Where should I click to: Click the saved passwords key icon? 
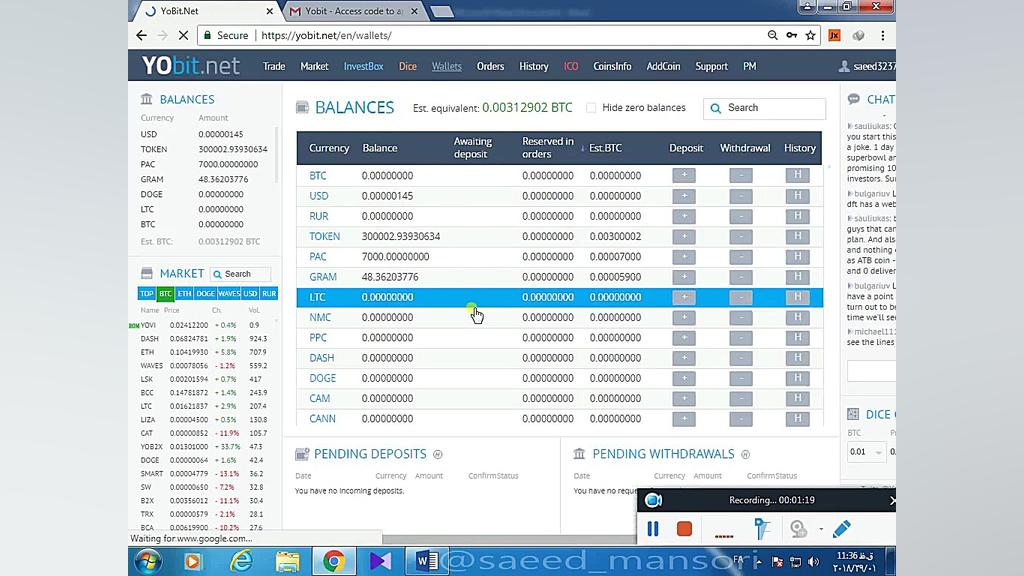pos(792,35)
